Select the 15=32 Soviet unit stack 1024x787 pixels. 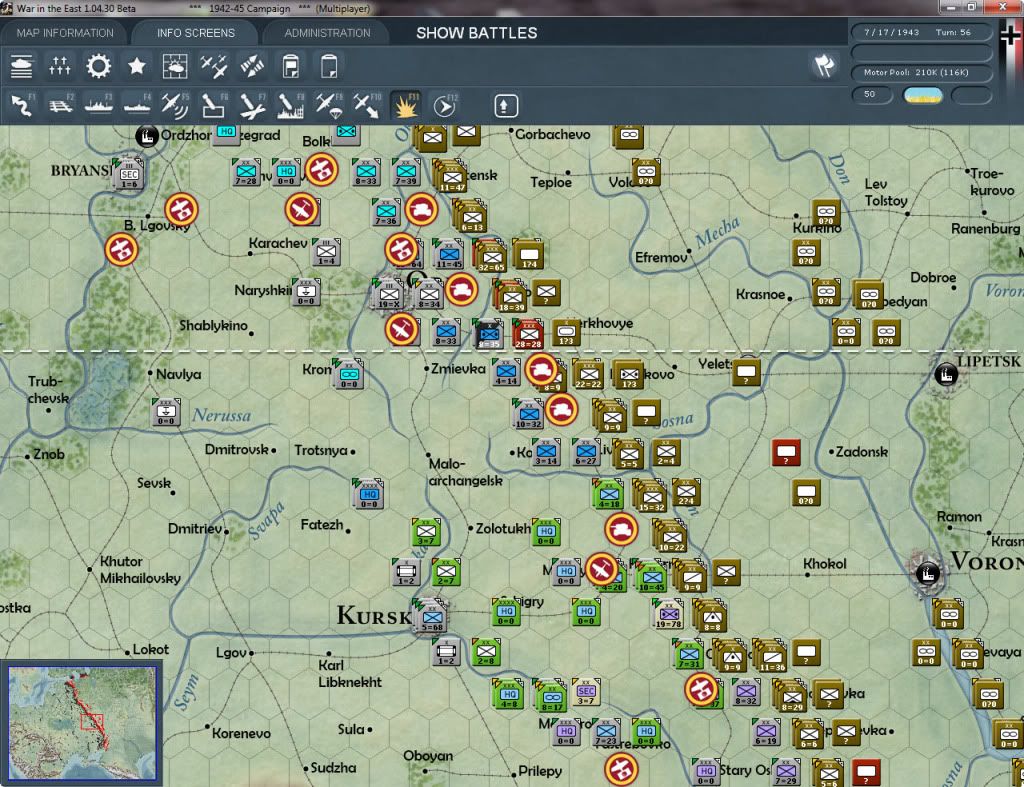tap(650, 497)
